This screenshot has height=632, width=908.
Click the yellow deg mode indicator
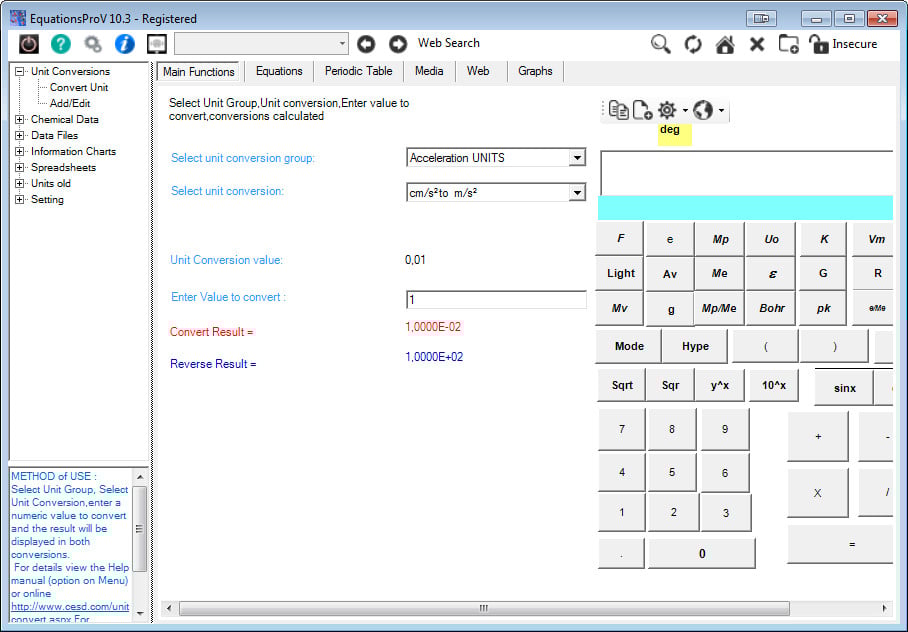coord(675,134)
